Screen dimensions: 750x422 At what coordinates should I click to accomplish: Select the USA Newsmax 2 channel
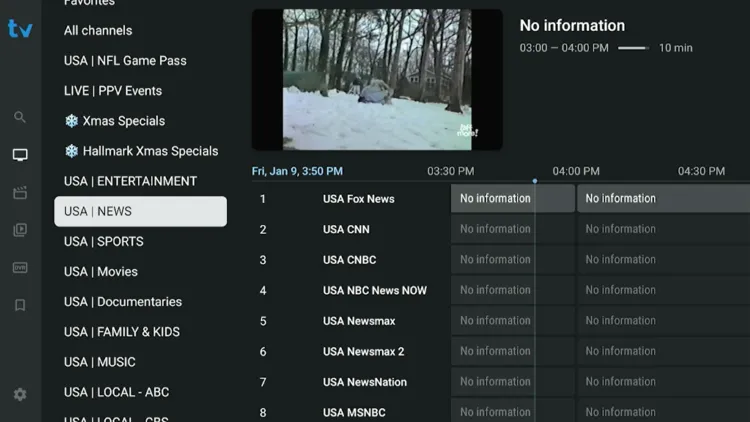click(x=364, y=352)
